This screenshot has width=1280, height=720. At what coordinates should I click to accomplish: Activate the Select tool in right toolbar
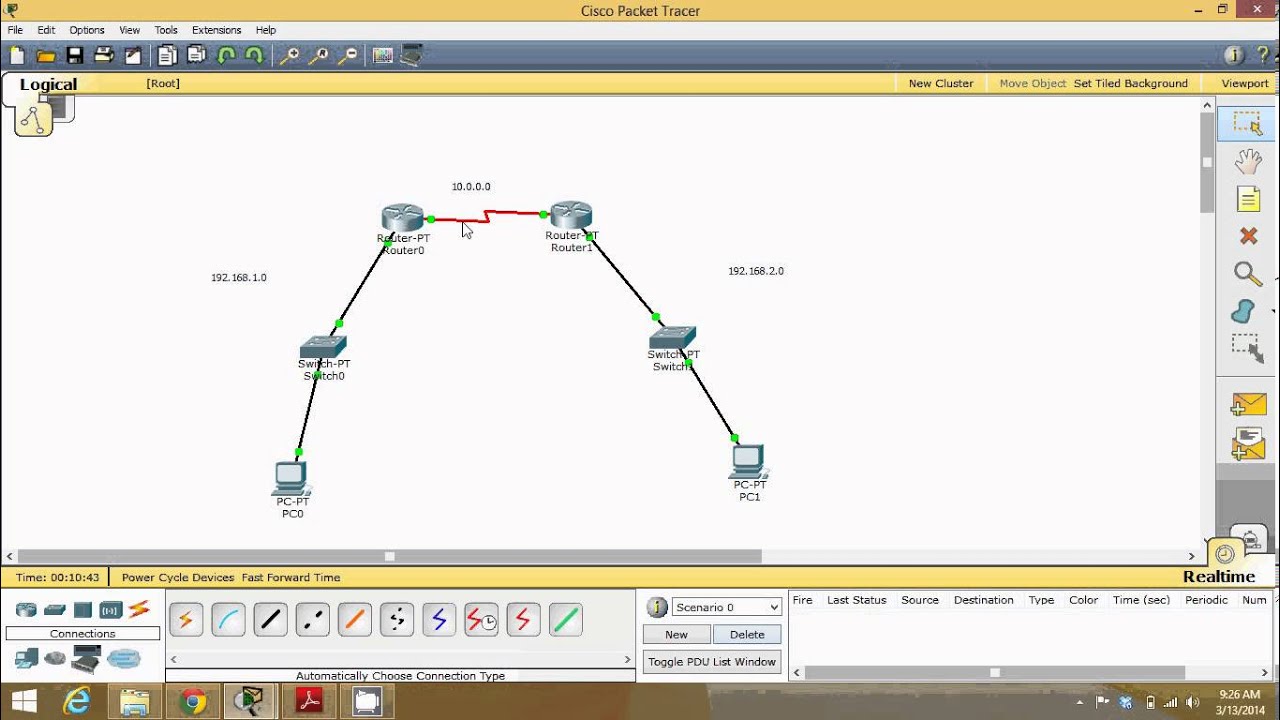tap(1247, 123)
